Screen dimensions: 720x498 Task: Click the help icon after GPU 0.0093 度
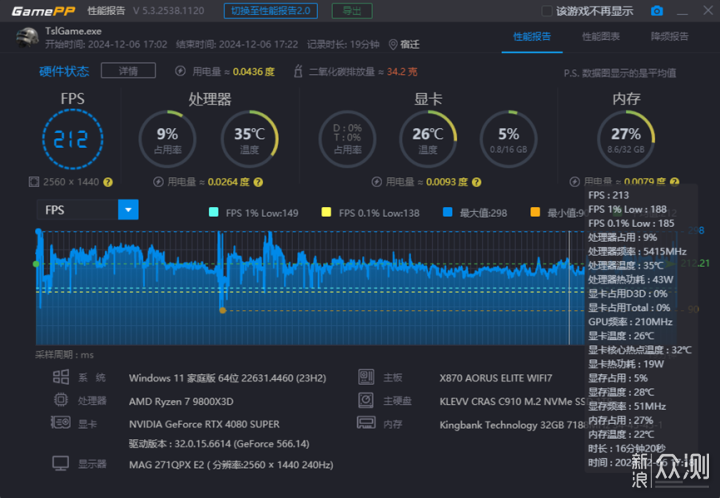click(477, 182)
